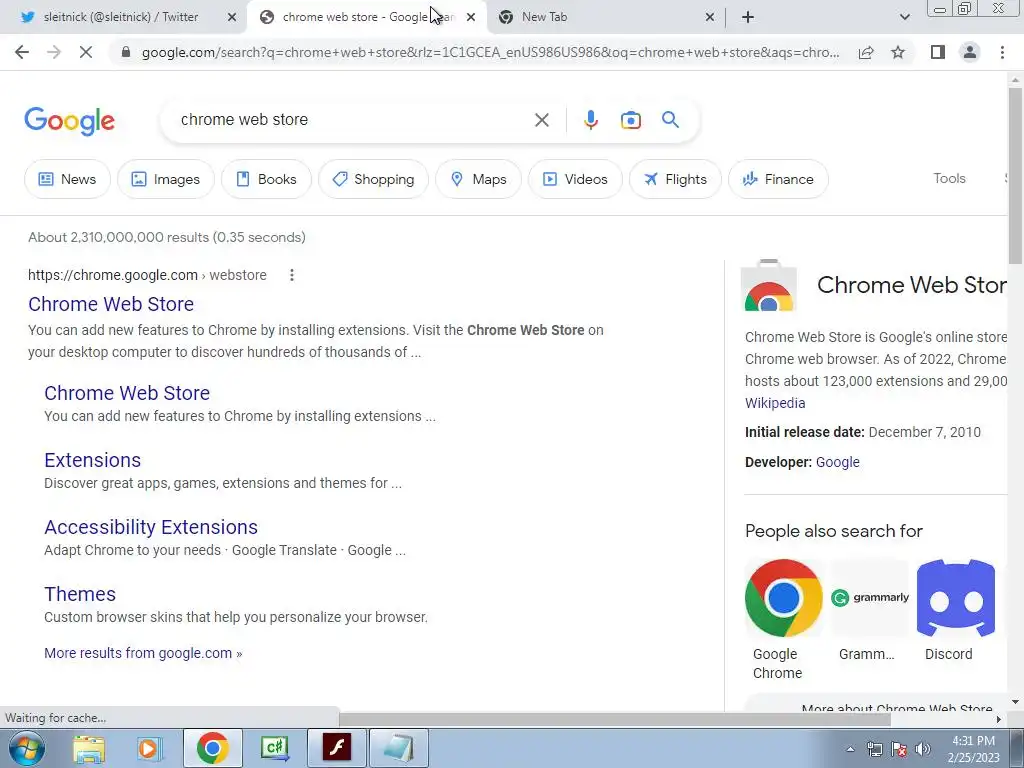Open the share this page icon
Viewport: 1024px width, 768px height.
click(x=866, y=52)
